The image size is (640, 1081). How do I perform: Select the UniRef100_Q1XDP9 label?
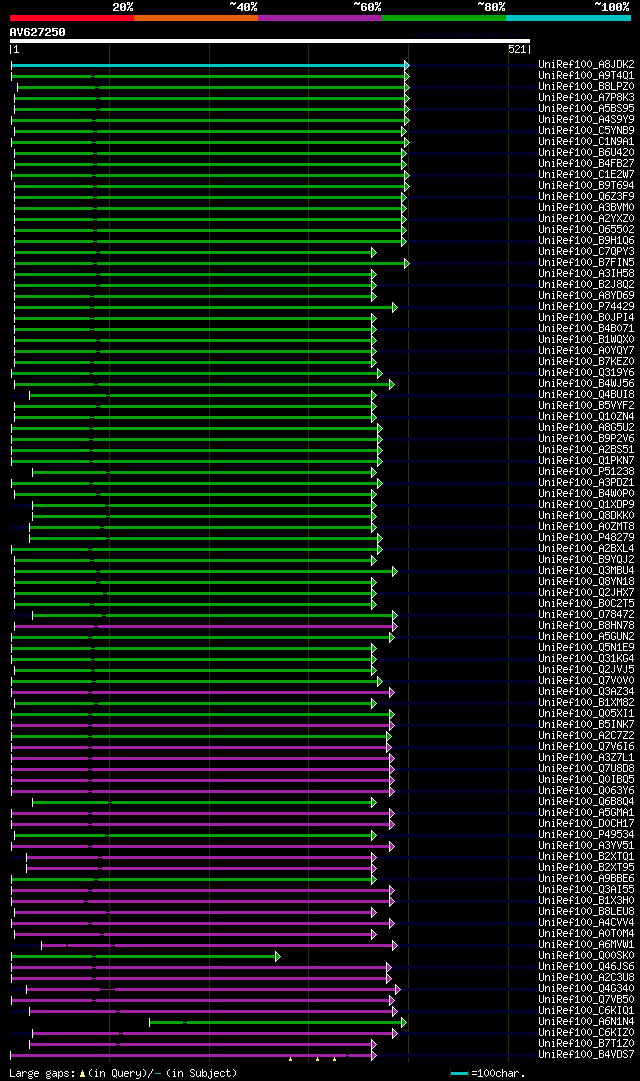click(x=586, y=505)
